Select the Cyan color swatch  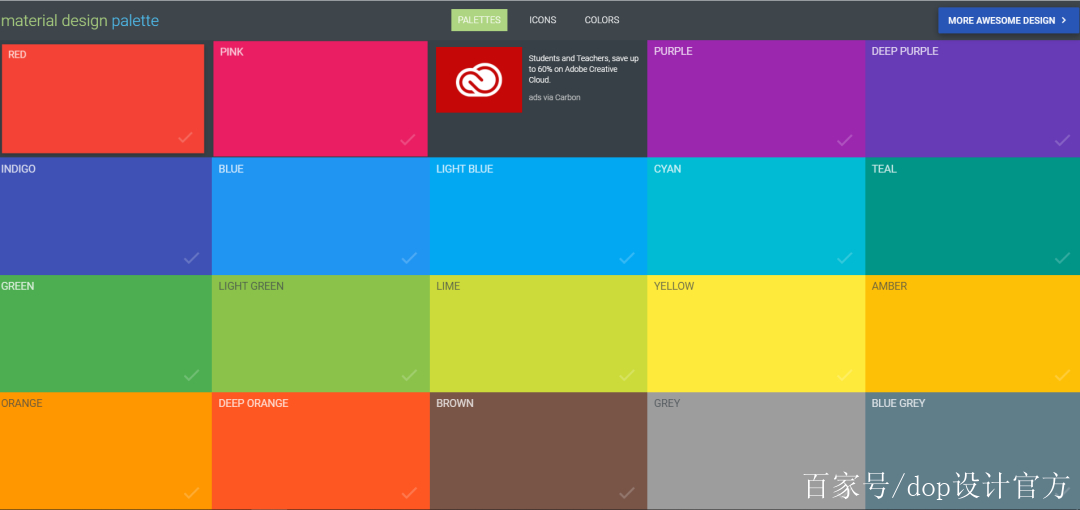pyautogui.click(x=756, y=216)
